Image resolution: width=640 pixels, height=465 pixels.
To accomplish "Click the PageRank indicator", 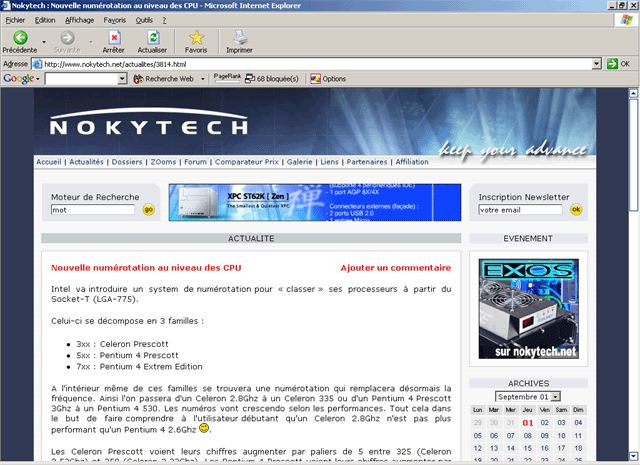I will coord(227,78).
